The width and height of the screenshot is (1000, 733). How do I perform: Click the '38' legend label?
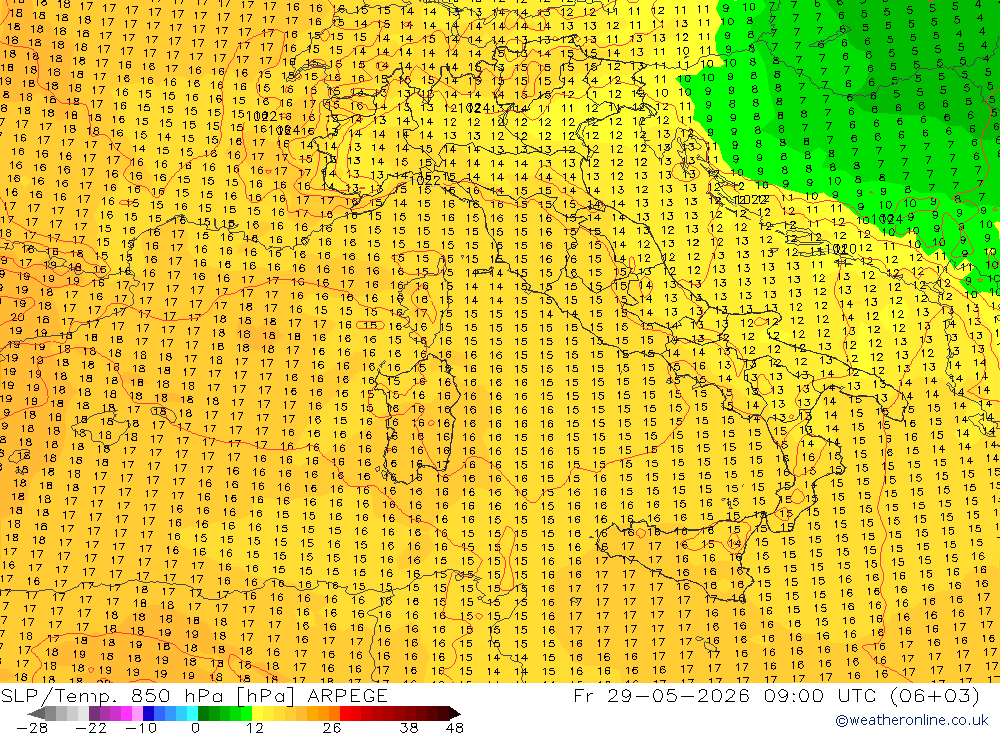[x=409, y=727]
